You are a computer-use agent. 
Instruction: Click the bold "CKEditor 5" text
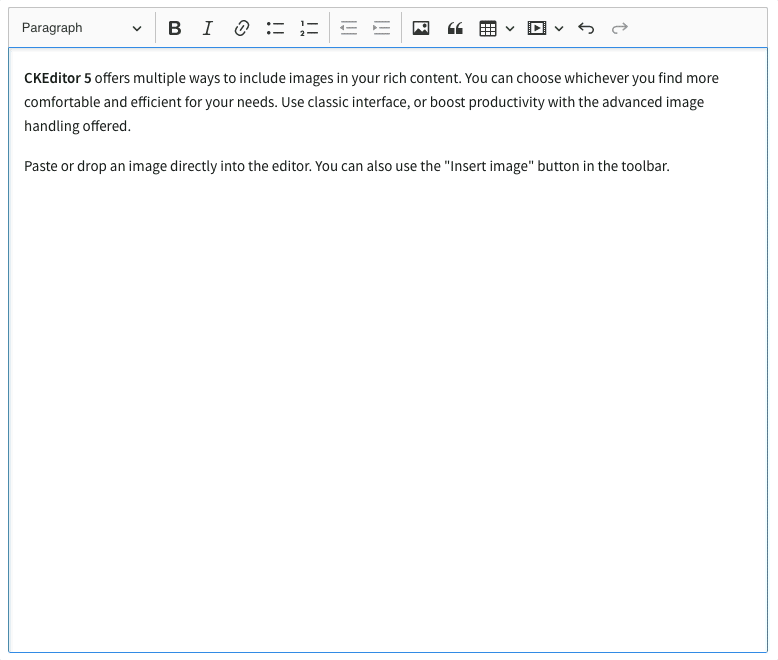pyautogui.click(x=57, y=78)
